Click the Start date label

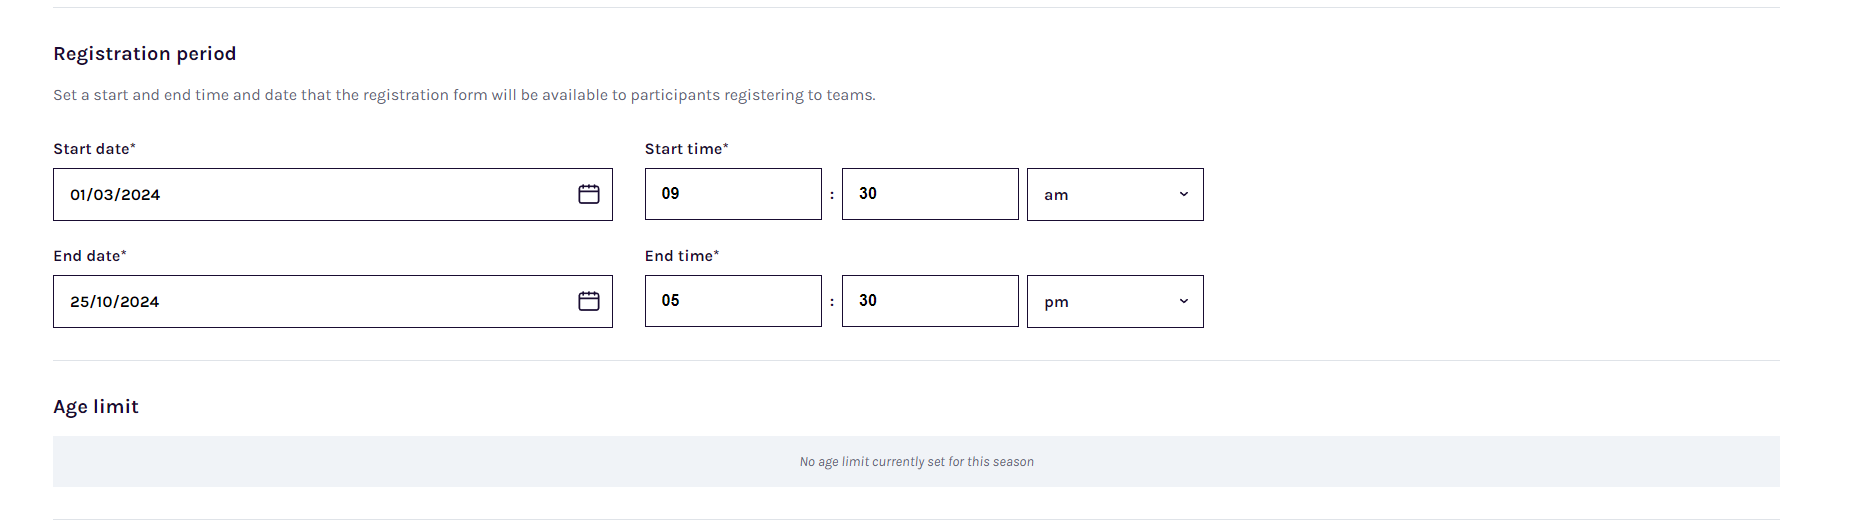94,149
